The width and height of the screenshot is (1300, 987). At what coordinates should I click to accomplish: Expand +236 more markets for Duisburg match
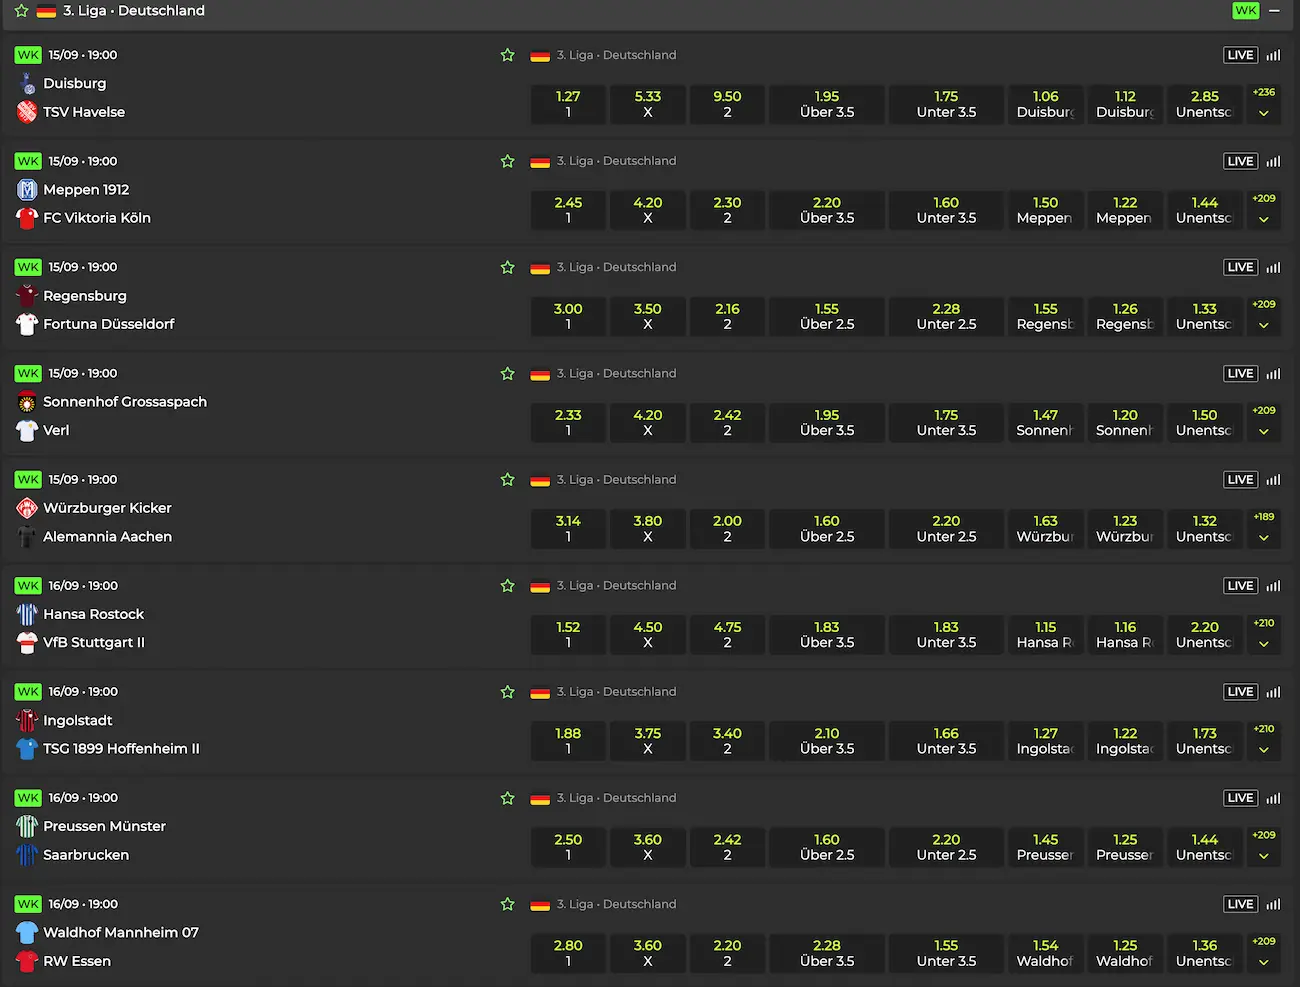pyautogui.click(x=1264, y=104)
